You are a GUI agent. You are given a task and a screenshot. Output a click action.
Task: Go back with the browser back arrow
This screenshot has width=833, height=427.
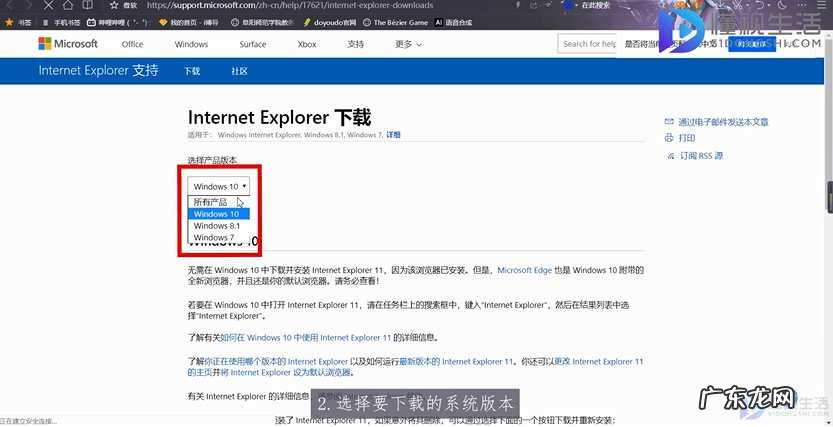(x=10, y=5)
